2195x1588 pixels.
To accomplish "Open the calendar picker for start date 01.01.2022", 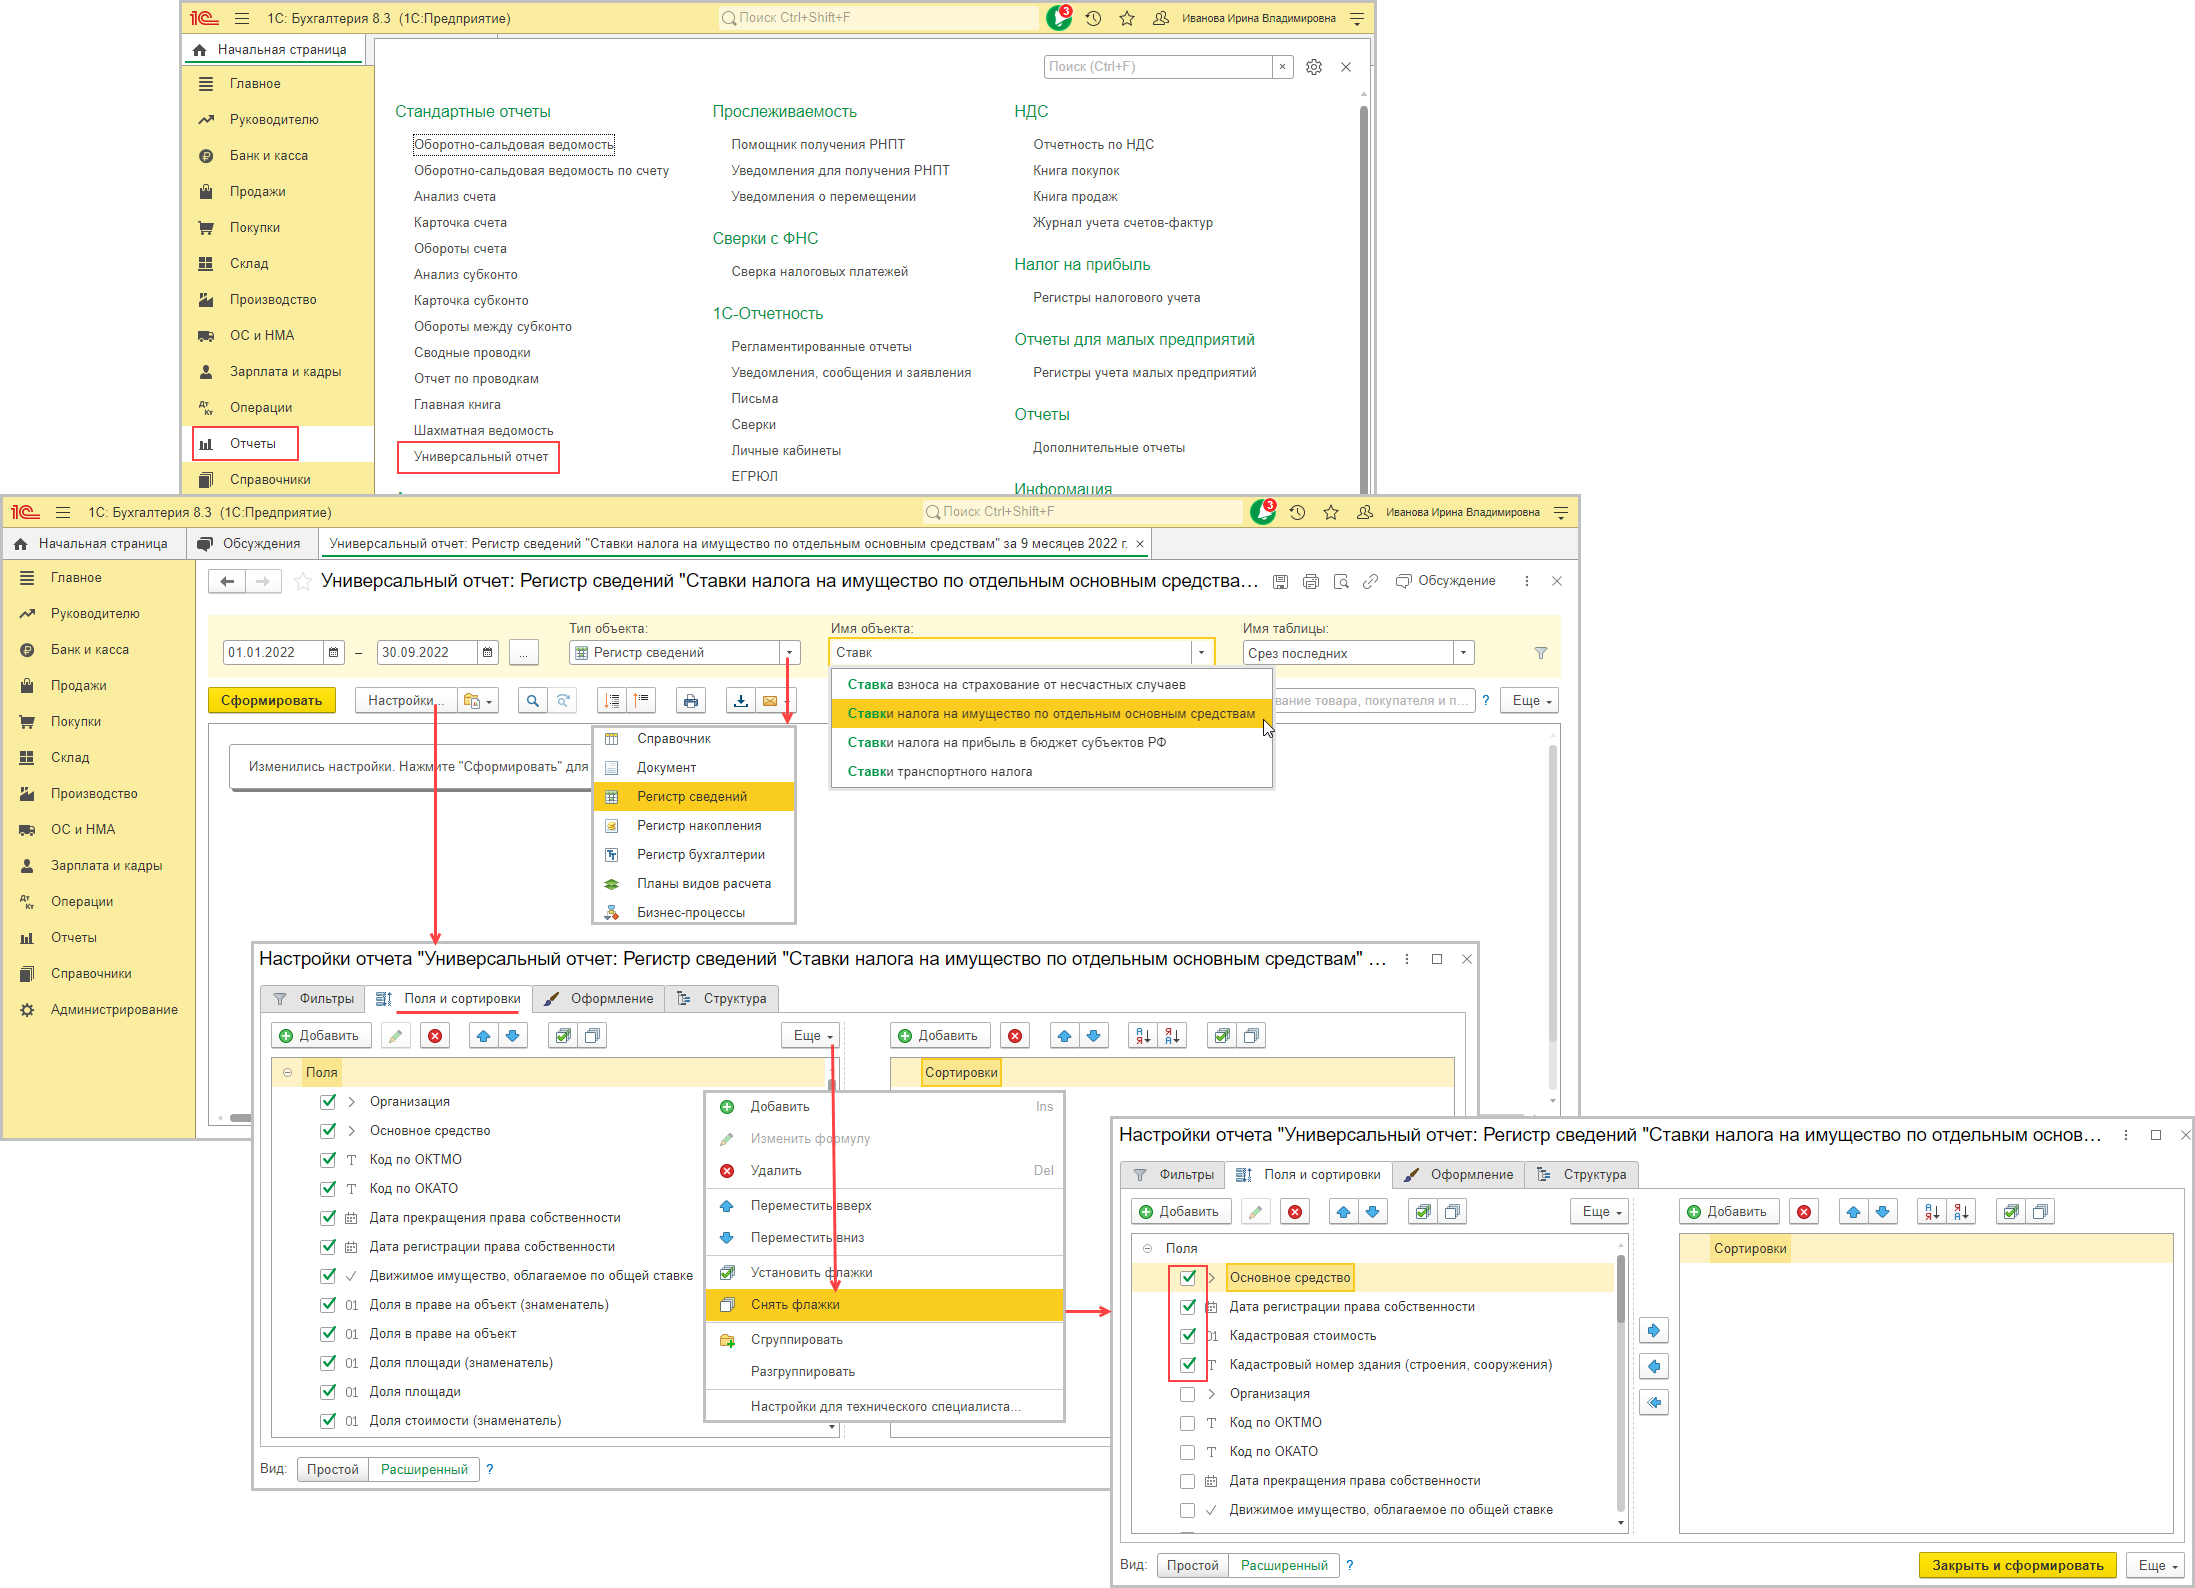I will point(333,653).
